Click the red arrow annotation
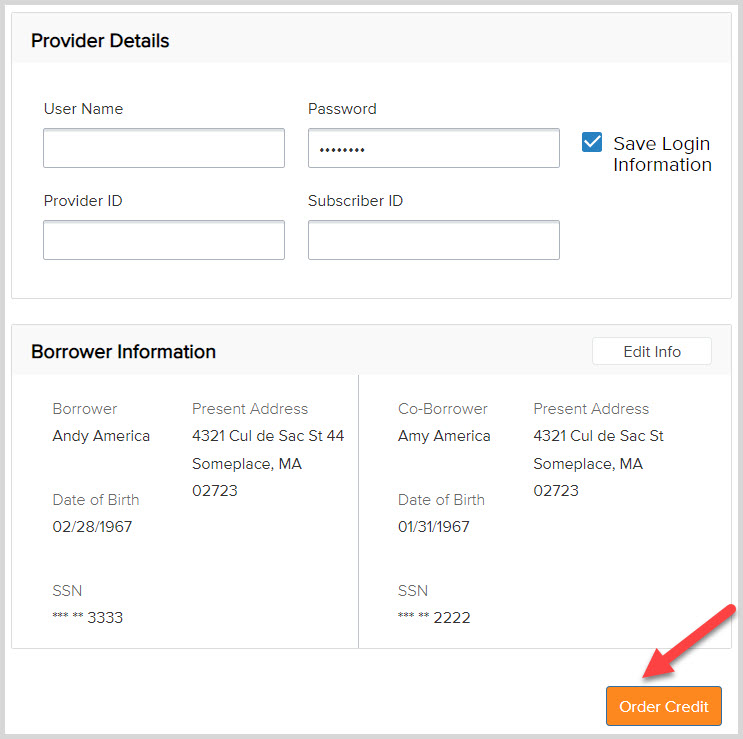This screenshot has height=739, width=743. [689, 641]
